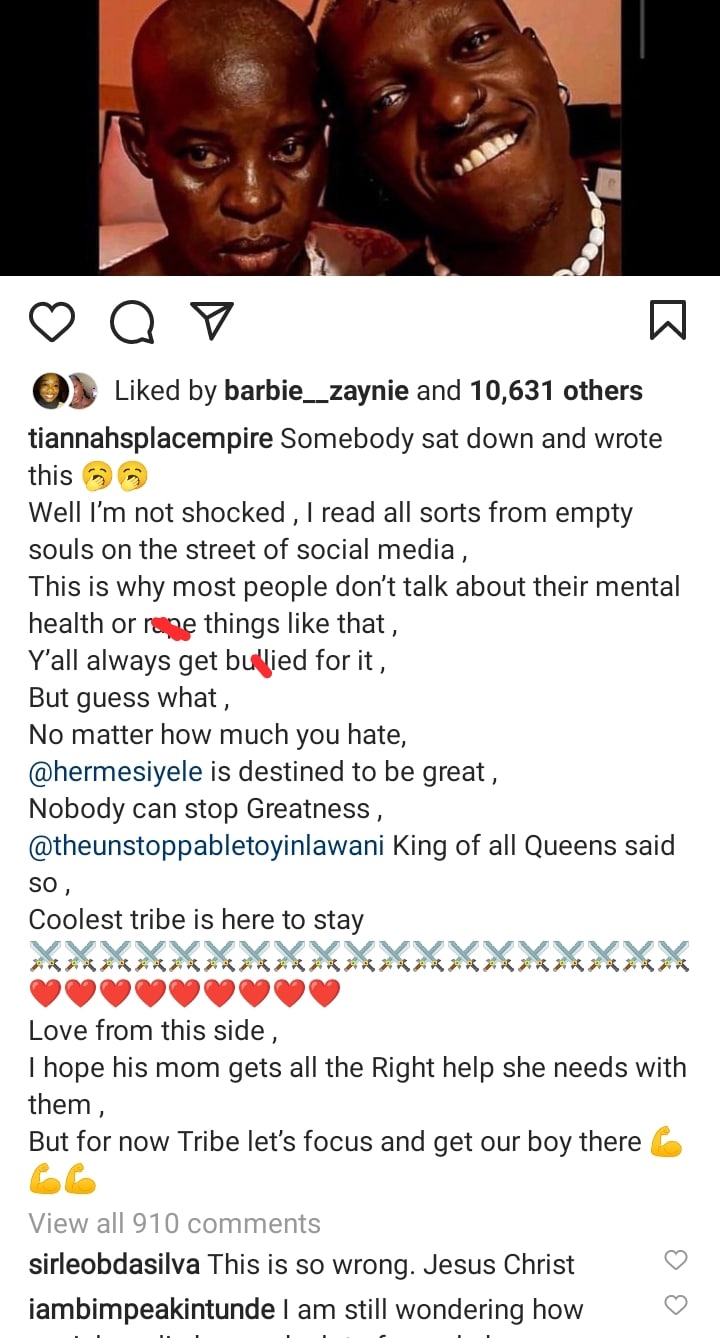720x1338 pixels.
Task: Tap the red hearts emoji row
Action: point(185,994)
